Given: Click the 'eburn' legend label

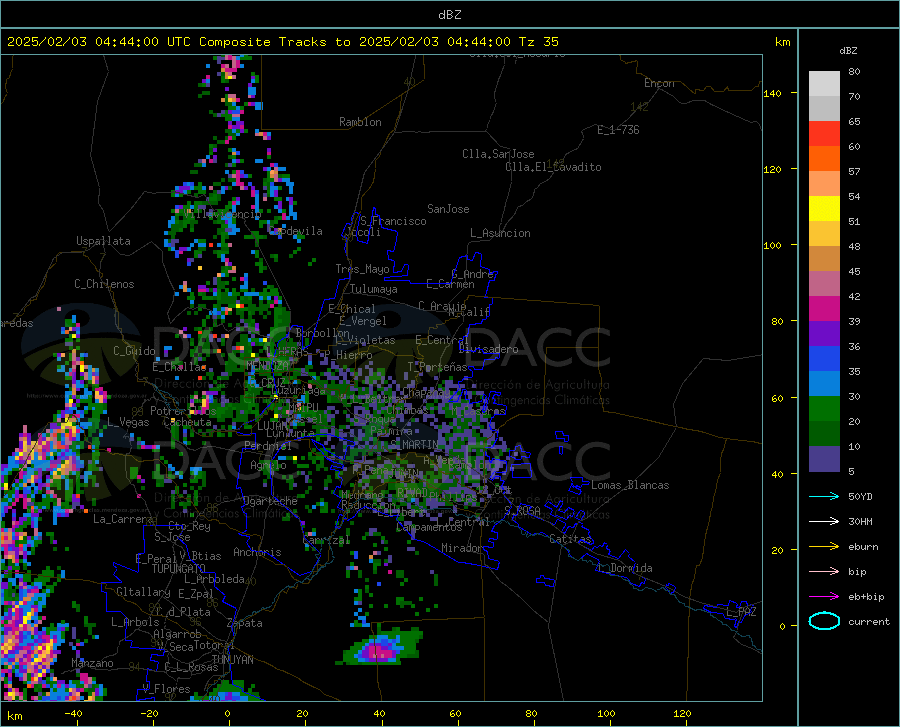Looking at the screenshot, I should tap(863, 547).
